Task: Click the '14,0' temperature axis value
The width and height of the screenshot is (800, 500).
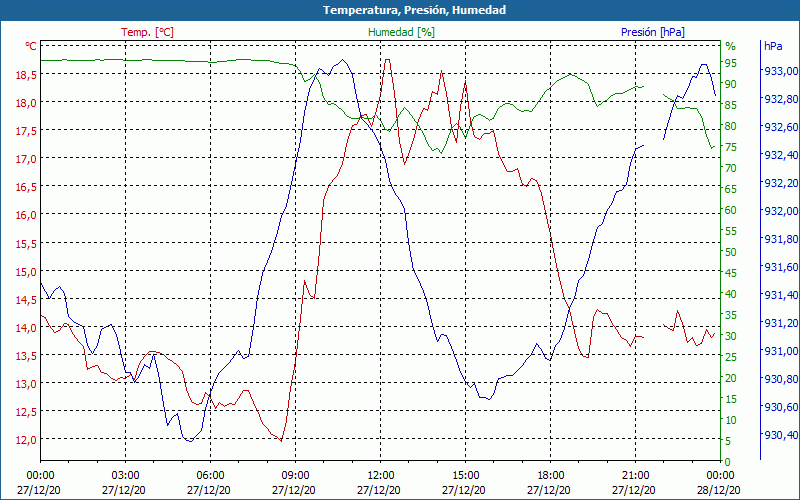Action: point(26,328)
